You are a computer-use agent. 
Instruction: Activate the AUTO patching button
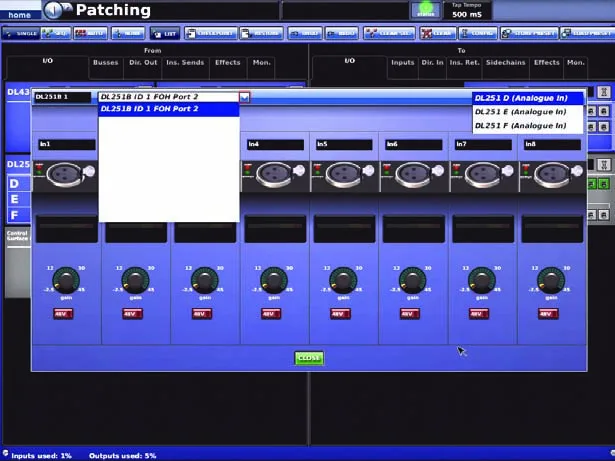click(x=90, y=33)
